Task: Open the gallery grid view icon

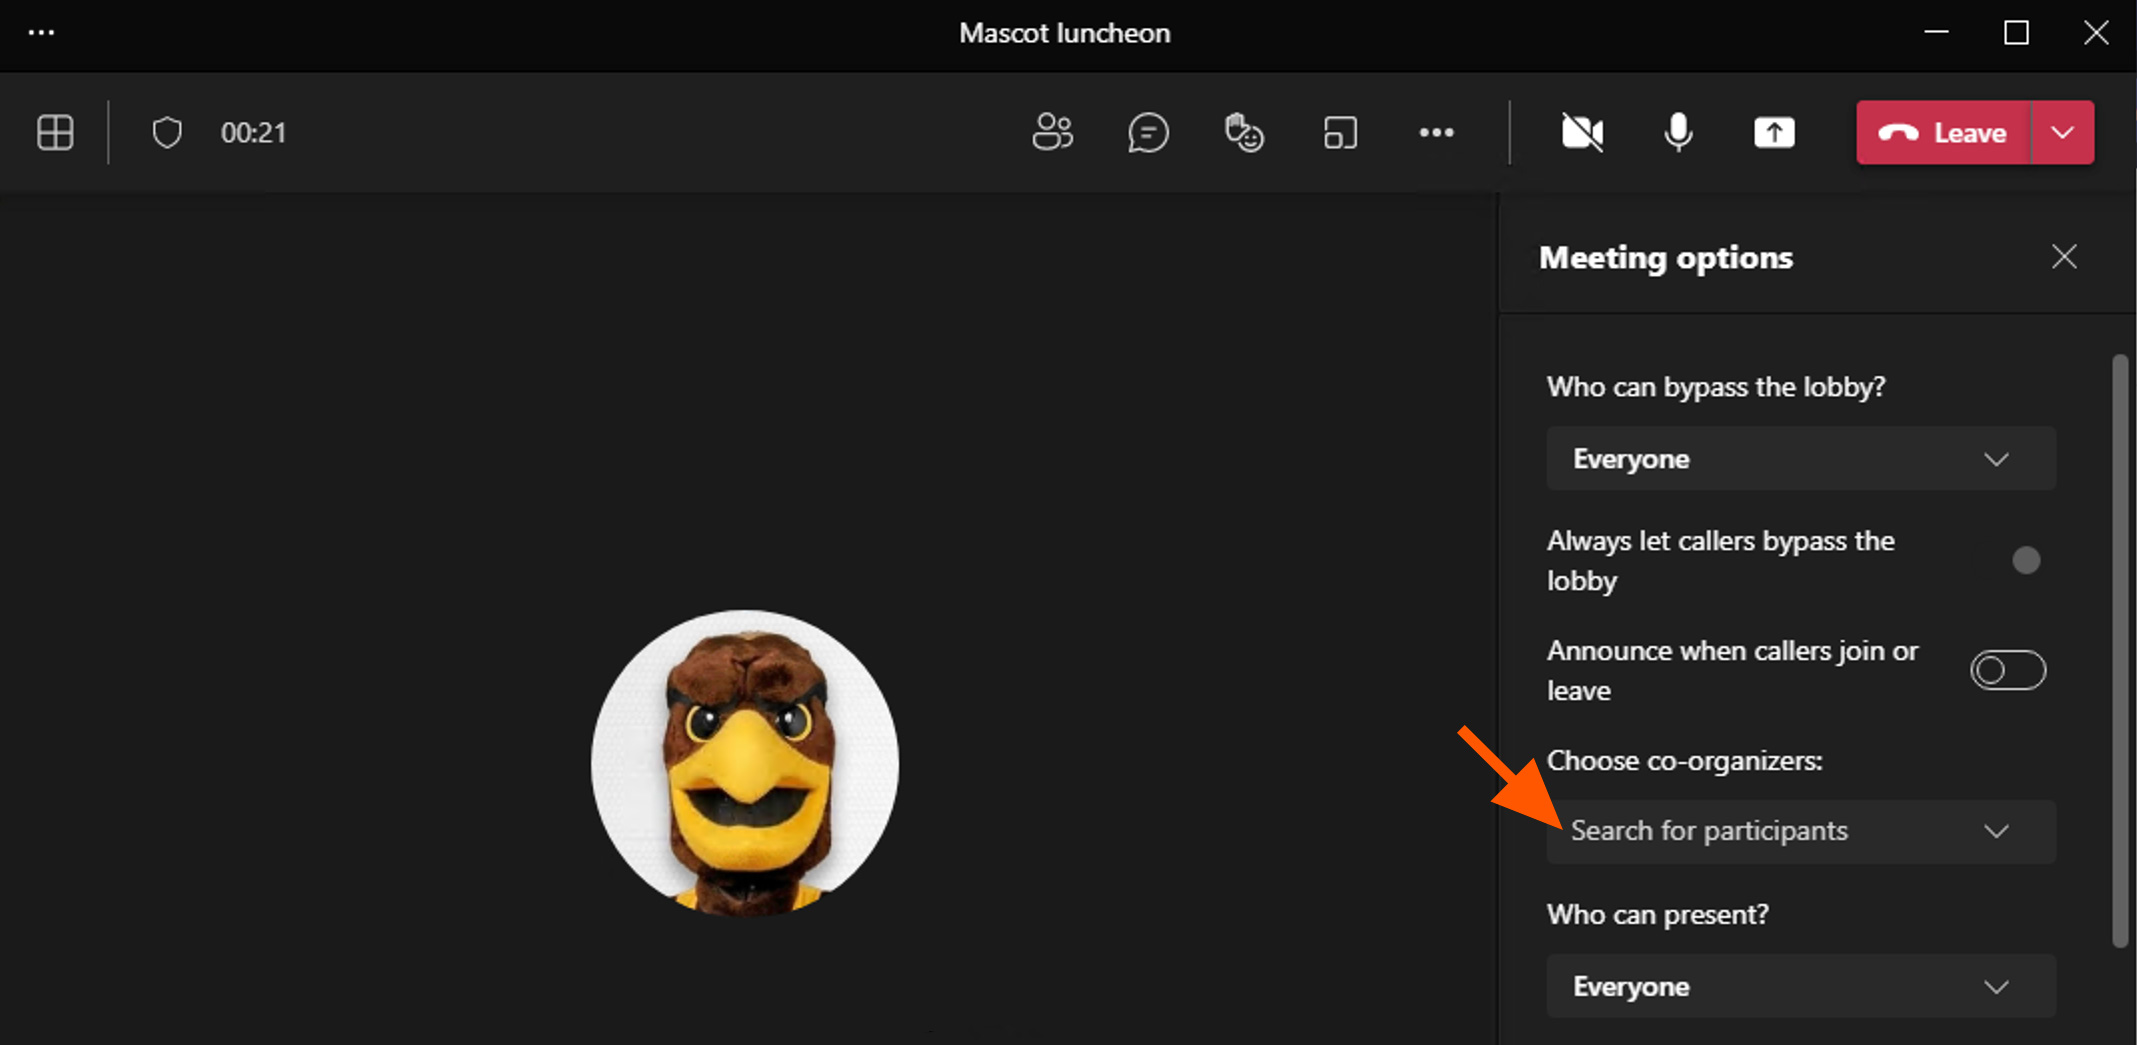Action: (x=55, y=132)
